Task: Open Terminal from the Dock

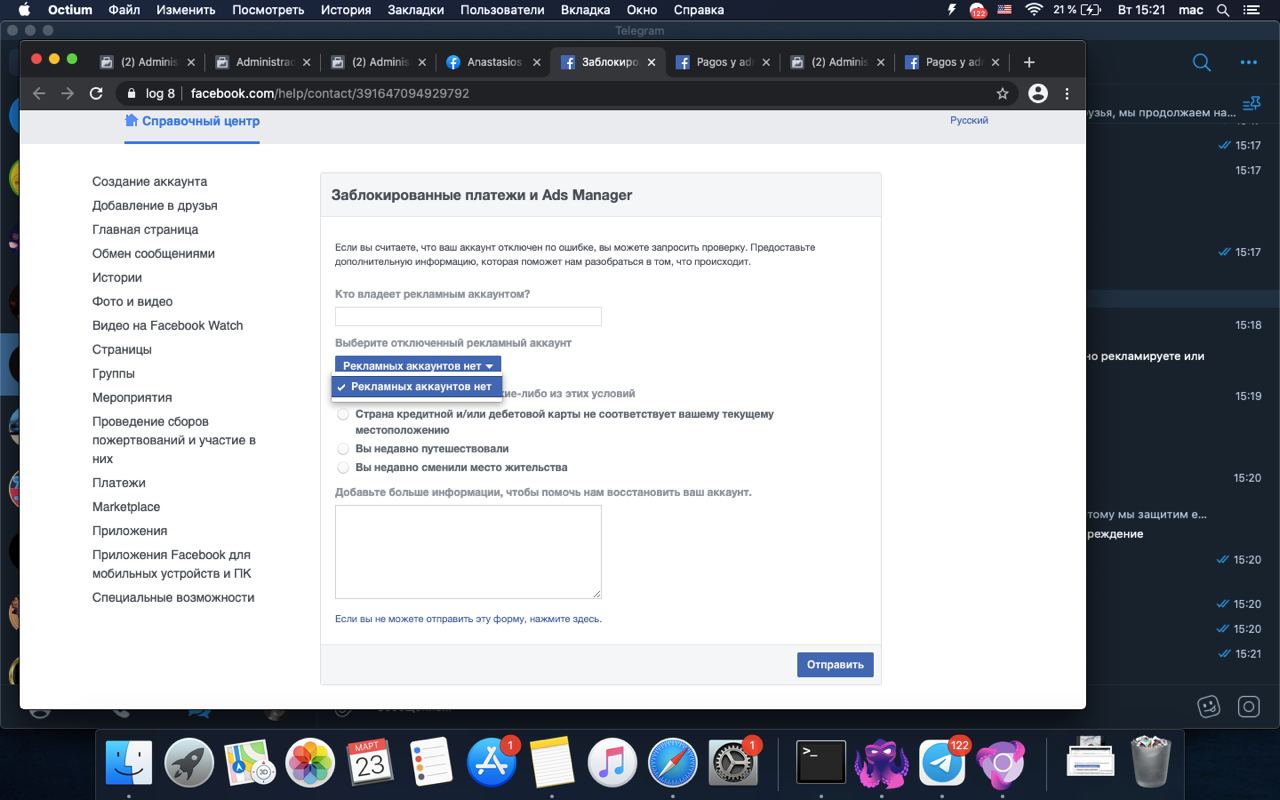Action: tap(821, 764)
